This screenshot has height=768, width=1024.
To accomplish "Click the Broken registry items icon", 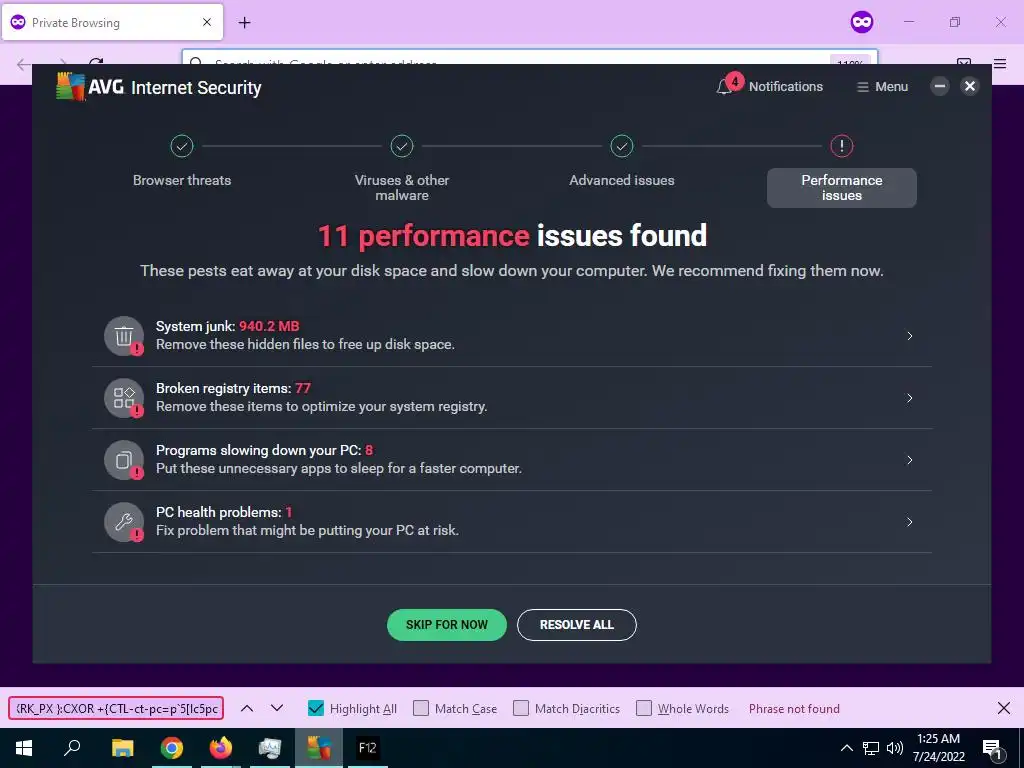I will pyautogui.click(x=124, y=398).
